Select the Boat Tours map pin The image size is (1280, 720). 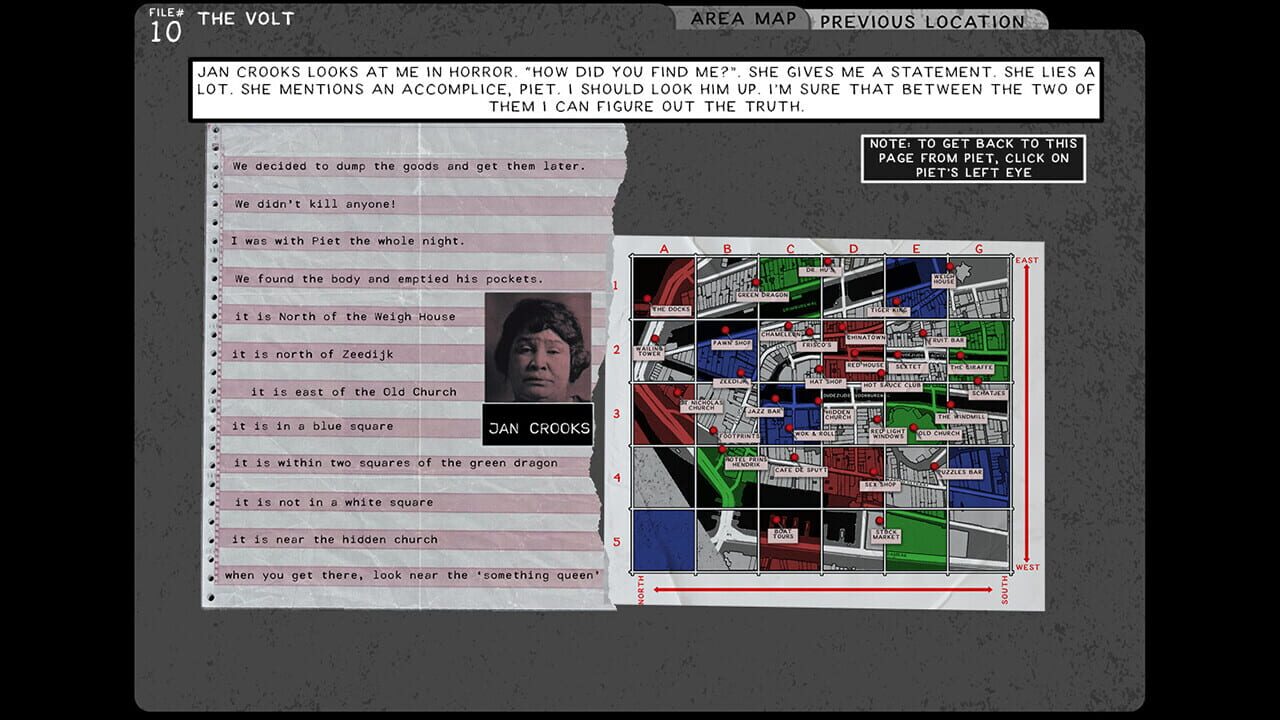776,519
